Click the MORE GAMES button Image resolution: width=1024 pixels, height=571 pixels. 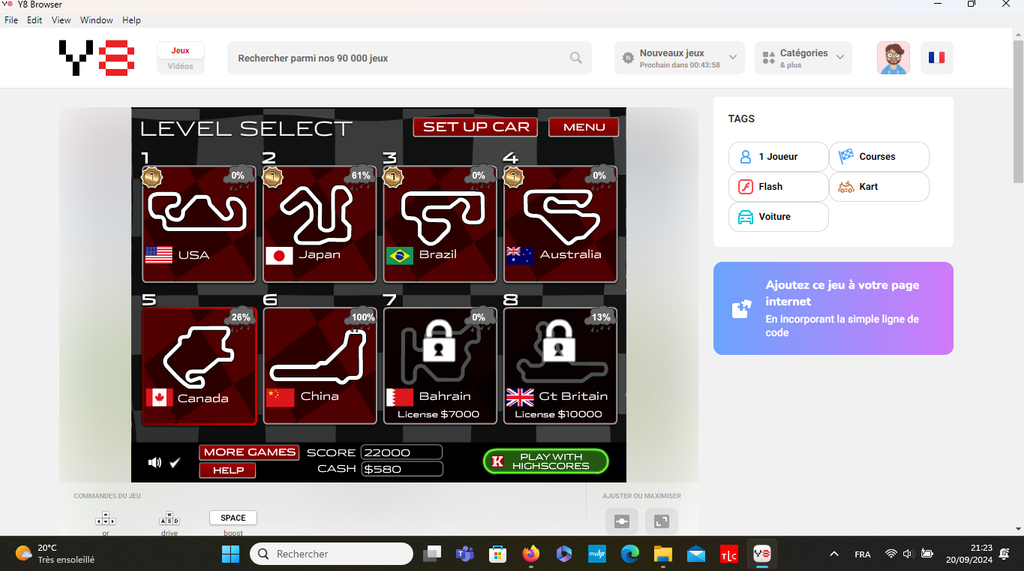[x=249, y=452]
